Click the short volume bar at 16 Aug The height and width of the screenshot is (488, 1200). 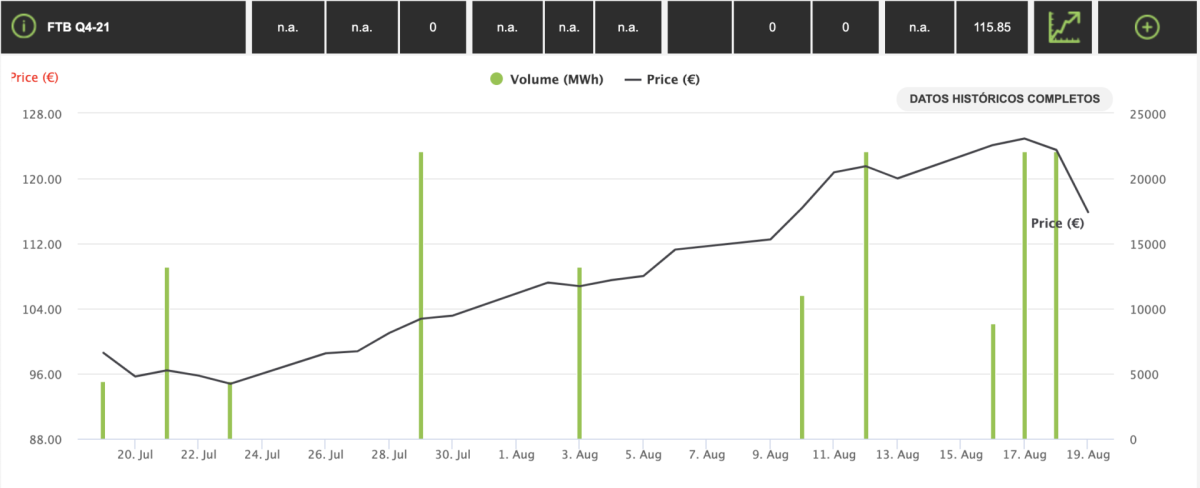(x=993, y=381)
